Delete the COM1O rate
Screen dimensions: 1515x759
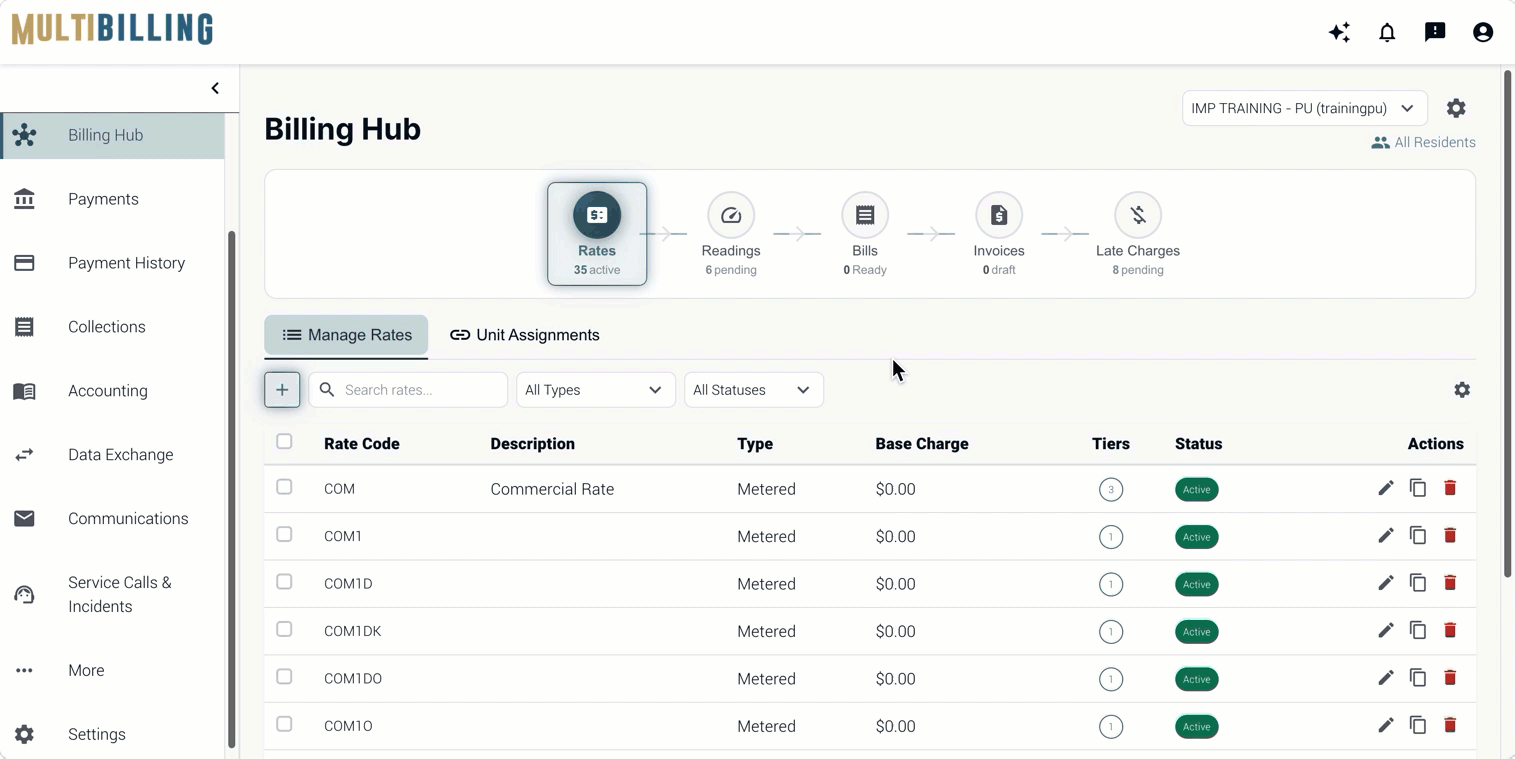point(1450,725)
